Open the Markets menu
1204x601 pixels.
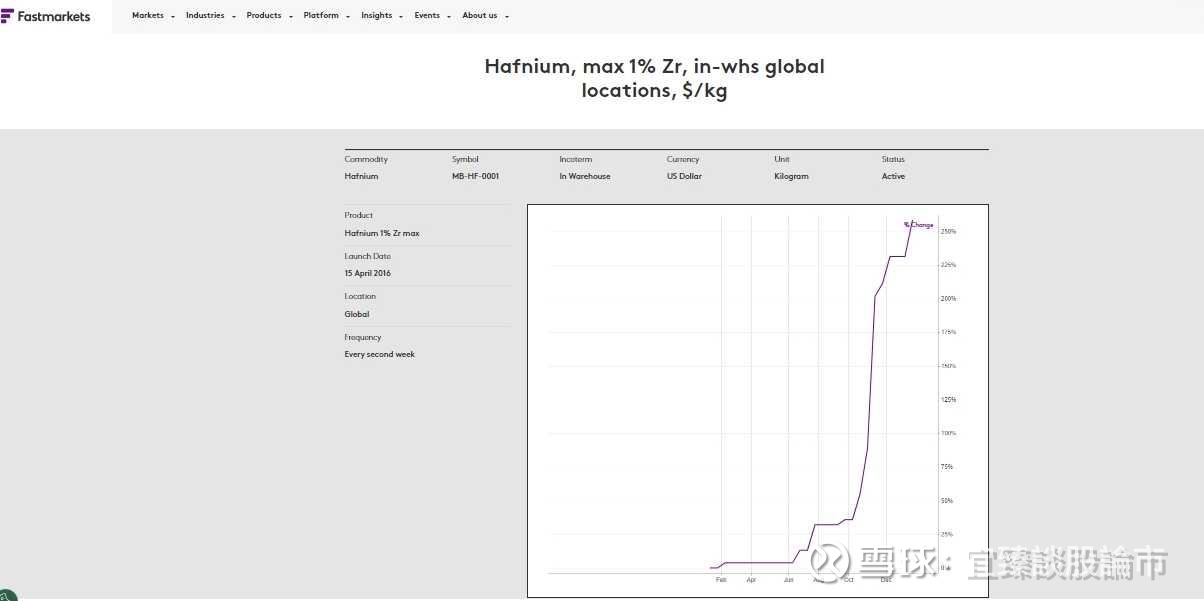(153, 16)
